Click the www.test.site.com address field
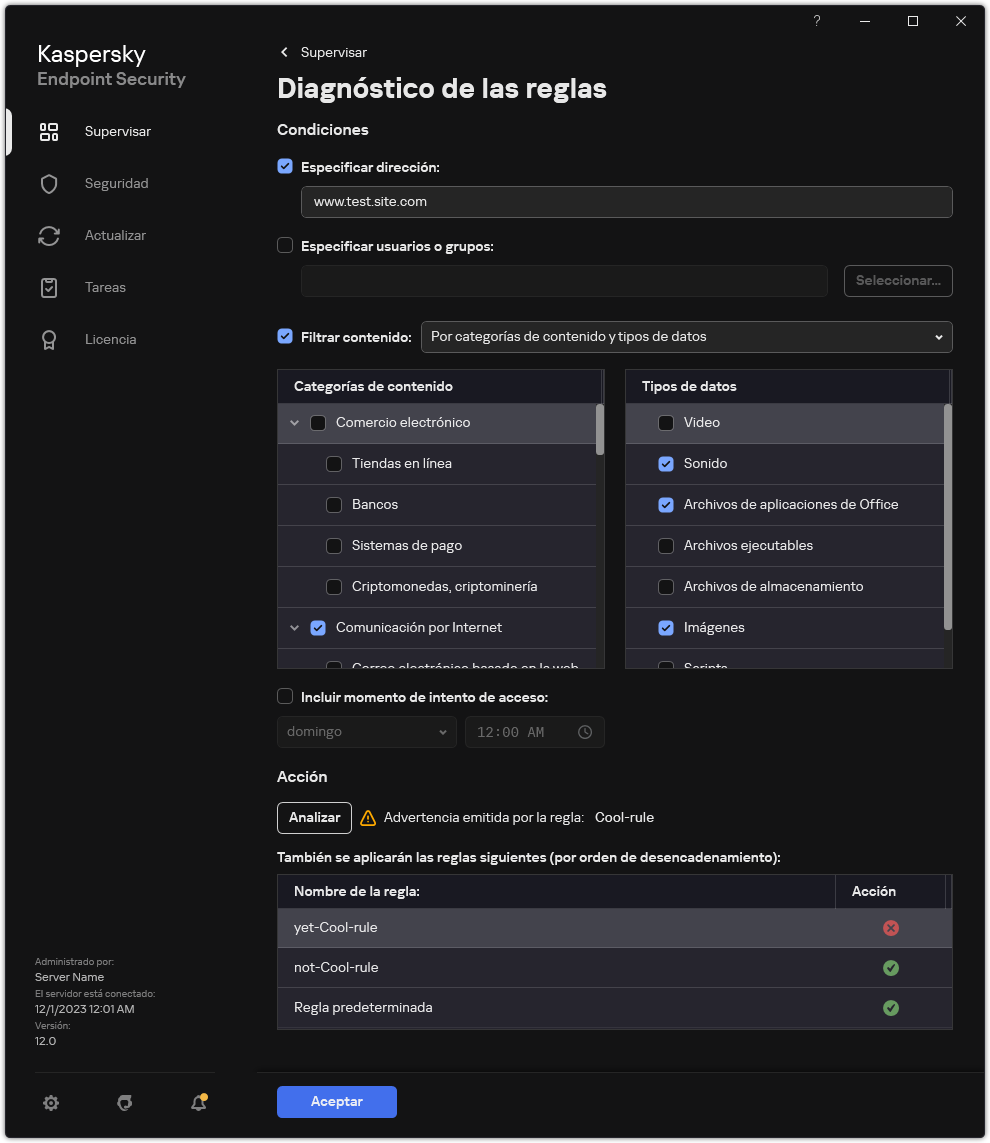 [626, 201]
